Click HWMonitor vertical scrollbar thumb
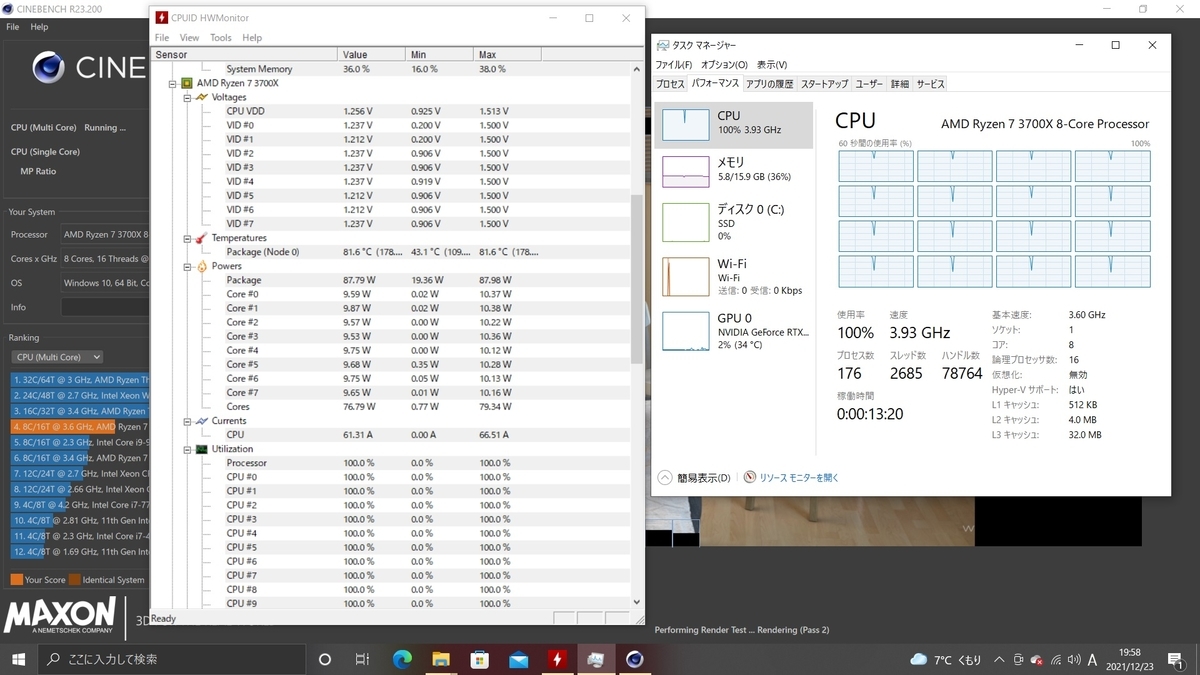 [637, 280]
